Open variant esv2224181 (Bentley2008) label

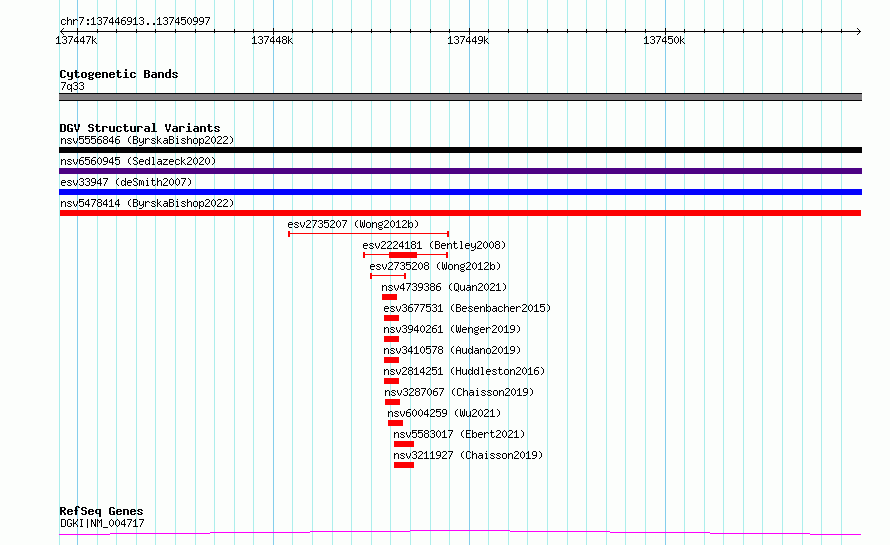pos(434,245)
